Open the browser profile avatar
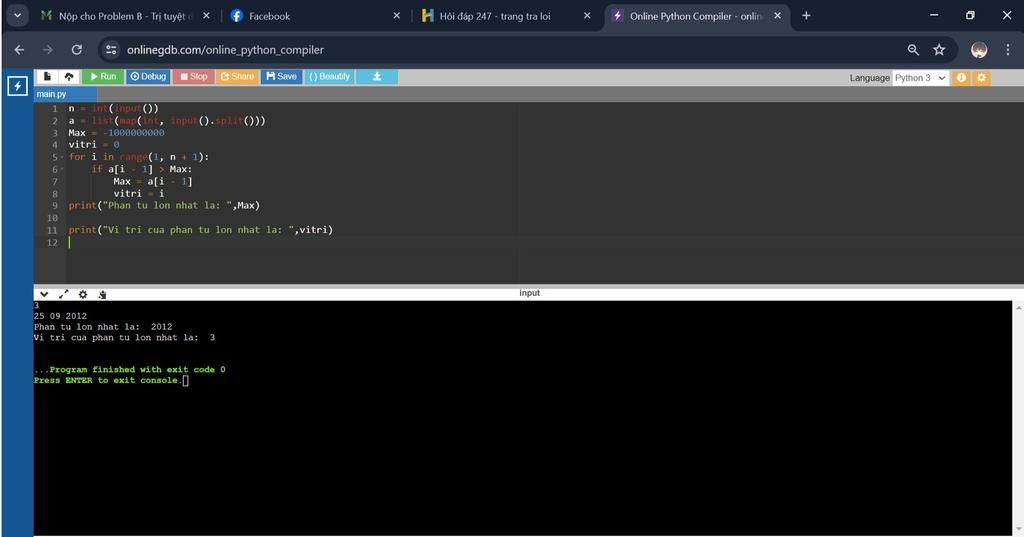1024x537 pixels. pos(978,50)
